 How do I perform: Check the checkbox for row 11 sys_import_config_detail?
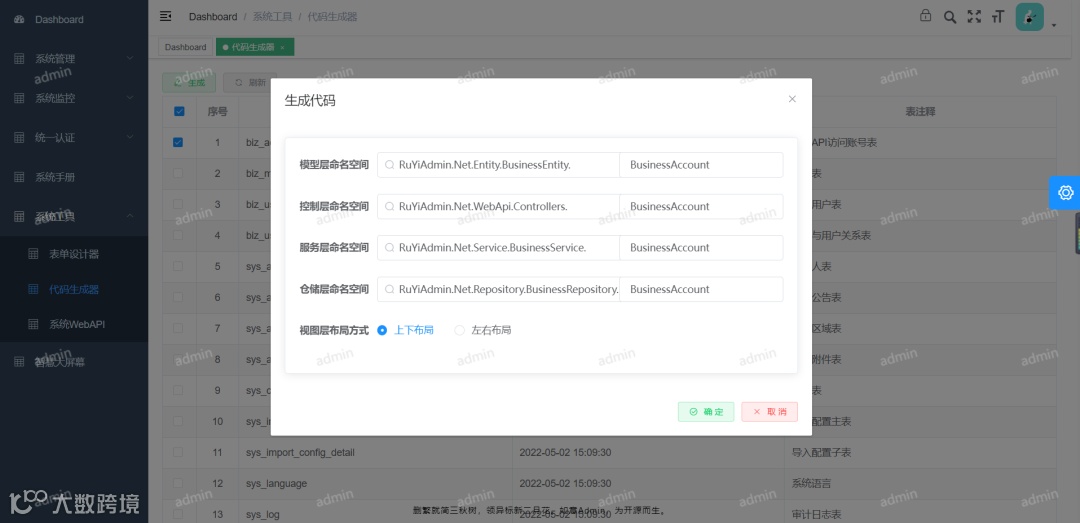178,452
